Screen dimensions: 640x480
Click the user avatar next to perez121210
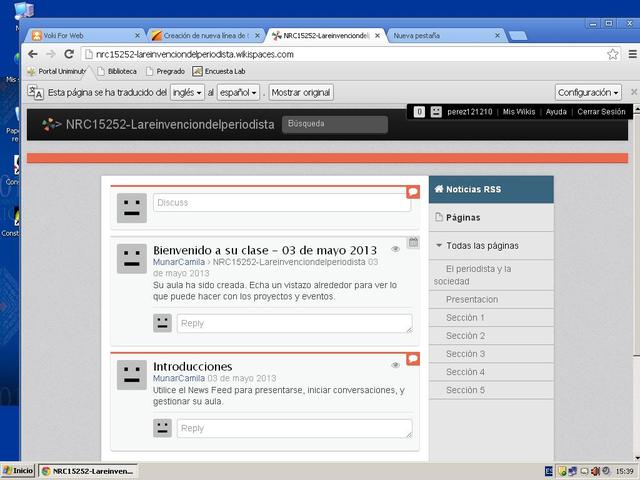click(x=436, y=112)
